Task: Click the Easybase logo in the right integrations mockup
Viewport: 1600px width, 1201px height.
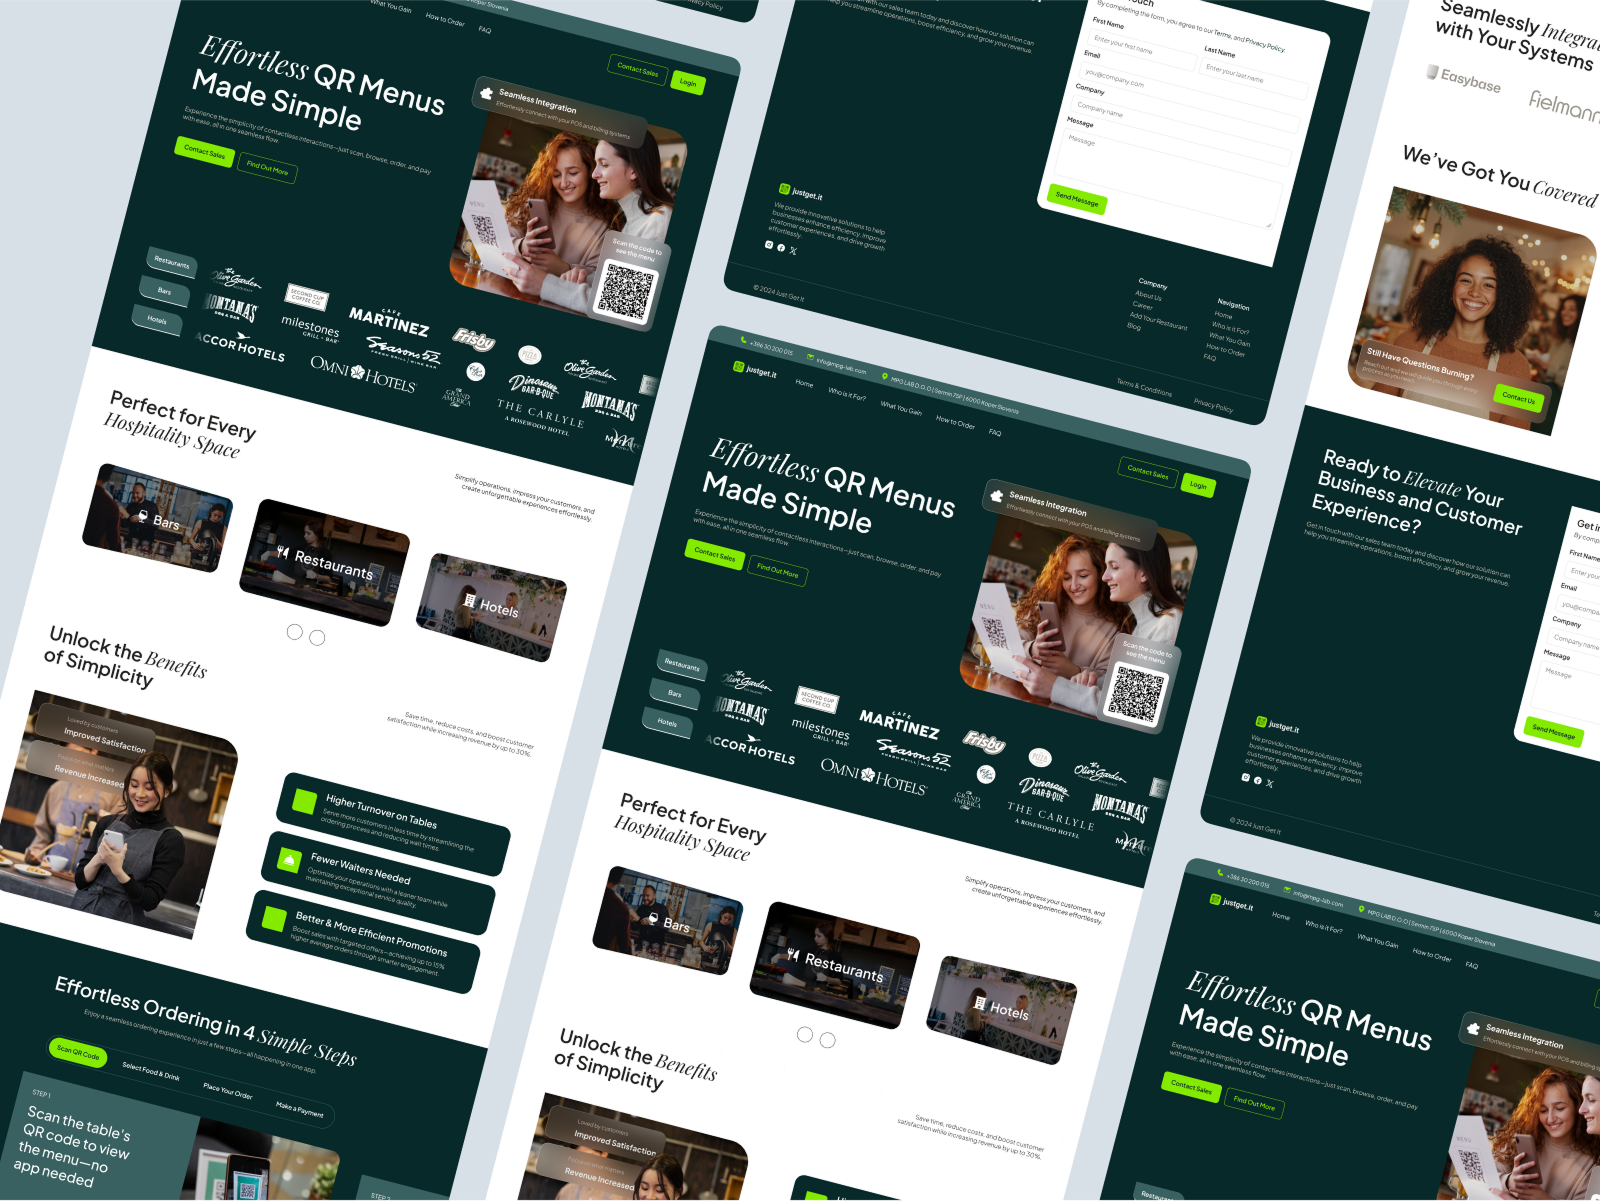Action: (x=1463, y=78)
